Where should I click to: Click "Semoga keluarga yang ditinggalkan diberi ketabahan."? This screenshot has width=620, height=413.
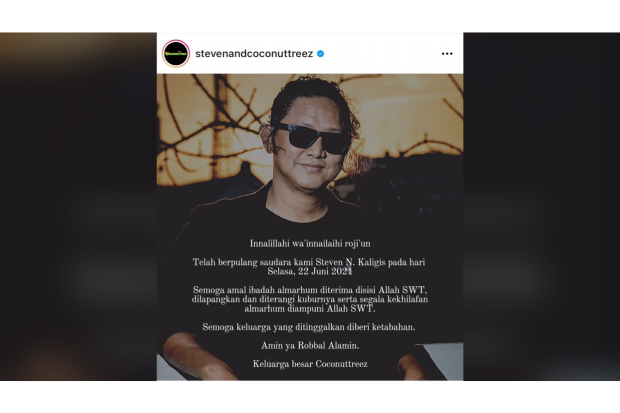point(309,327)
